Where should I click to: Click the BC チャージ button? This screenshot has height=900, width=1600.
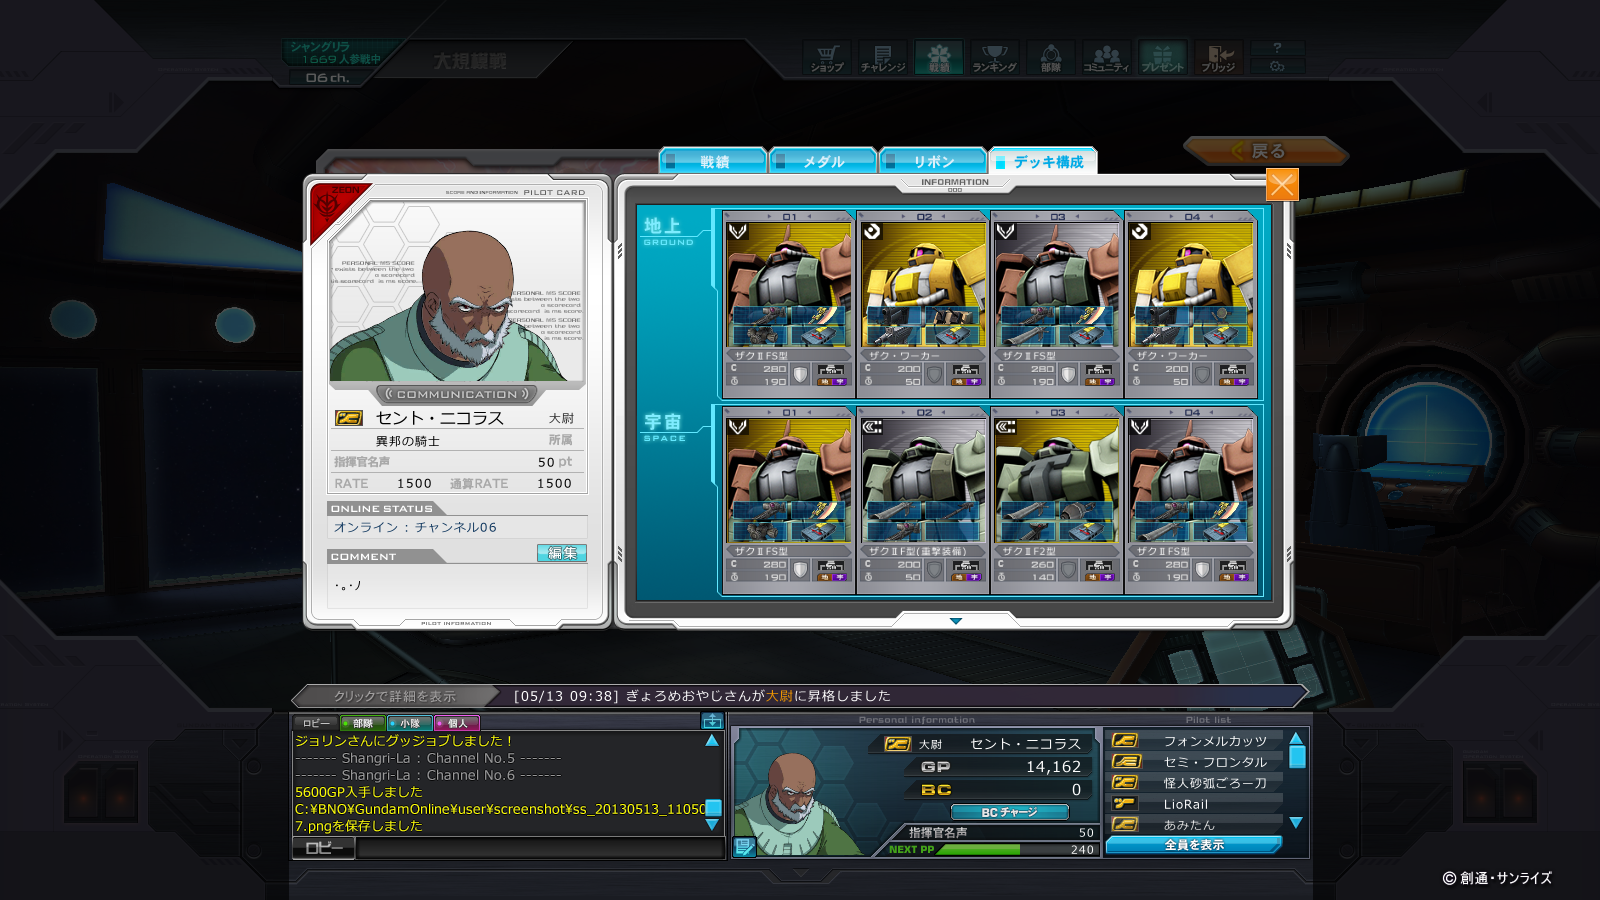(1010, 812)
